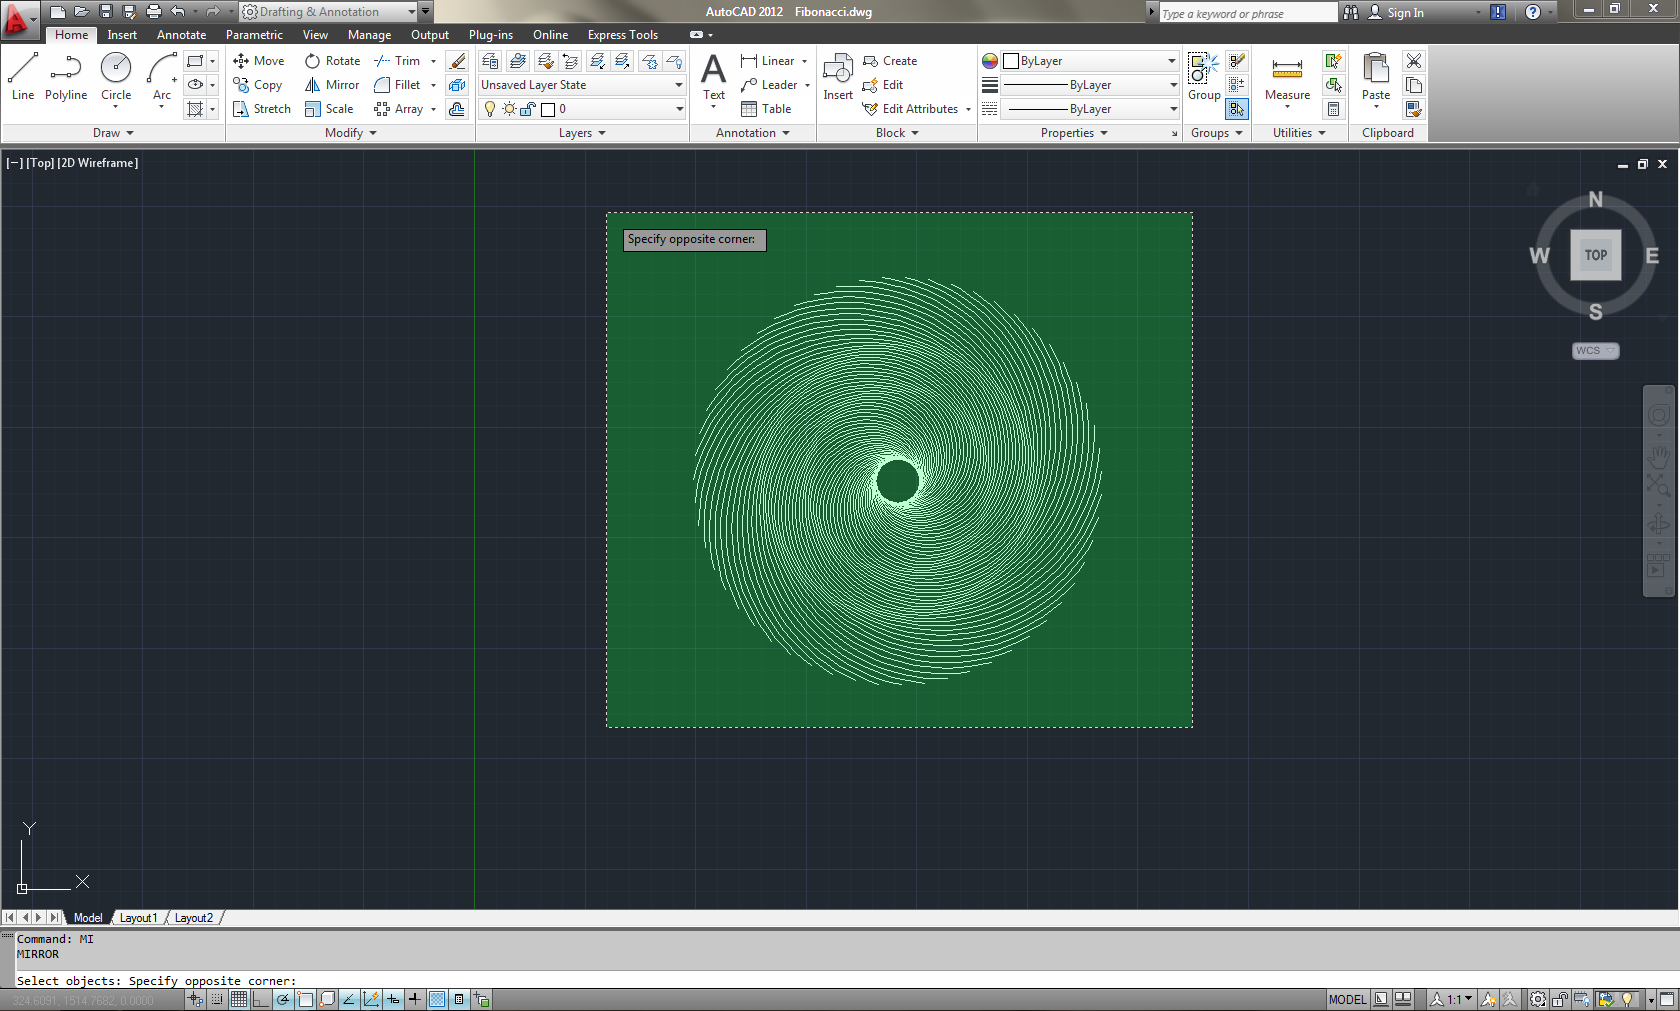
Task: Activate the Scale command
Action: [329, 109]
